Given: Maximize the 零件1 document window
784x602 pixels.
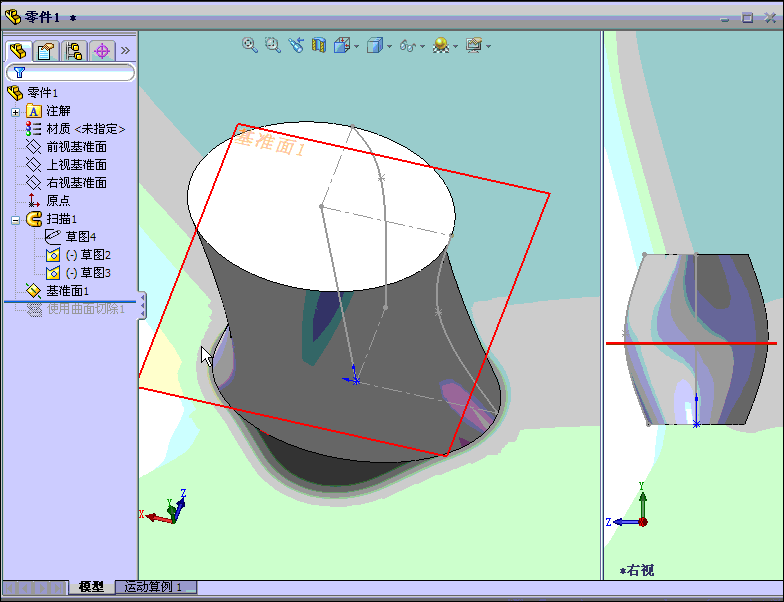Looking at the screenshot, I should pos(747,18).
